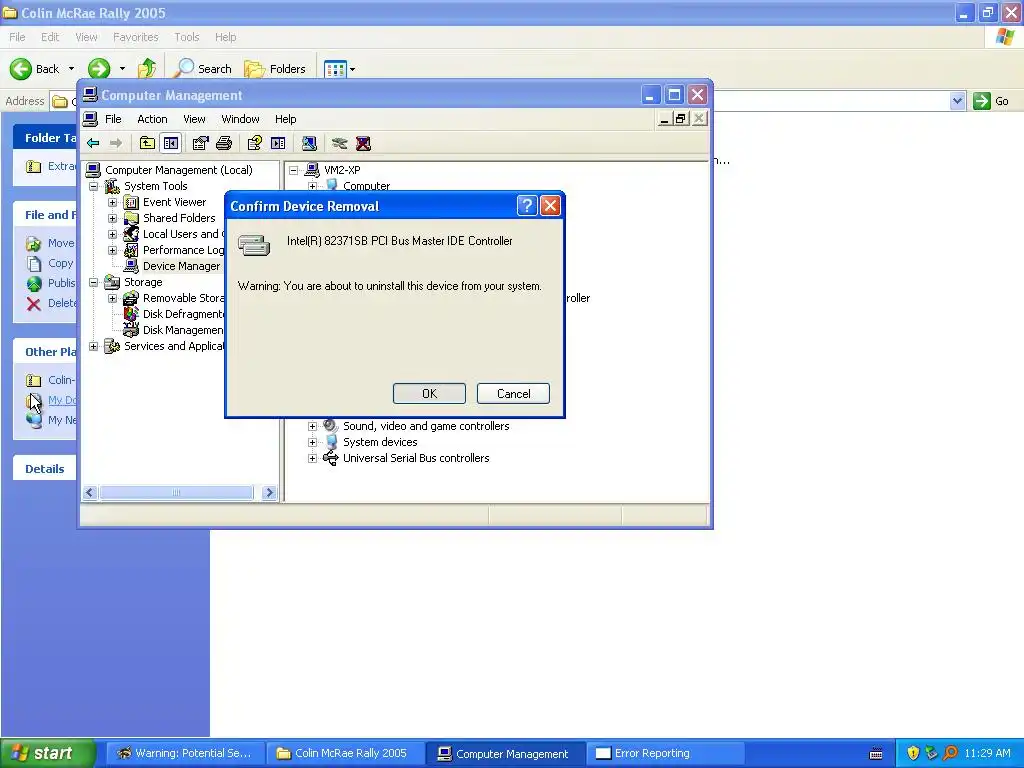Click the Back button in Explorer window
1024x768 pixels.
click(35, 69)
